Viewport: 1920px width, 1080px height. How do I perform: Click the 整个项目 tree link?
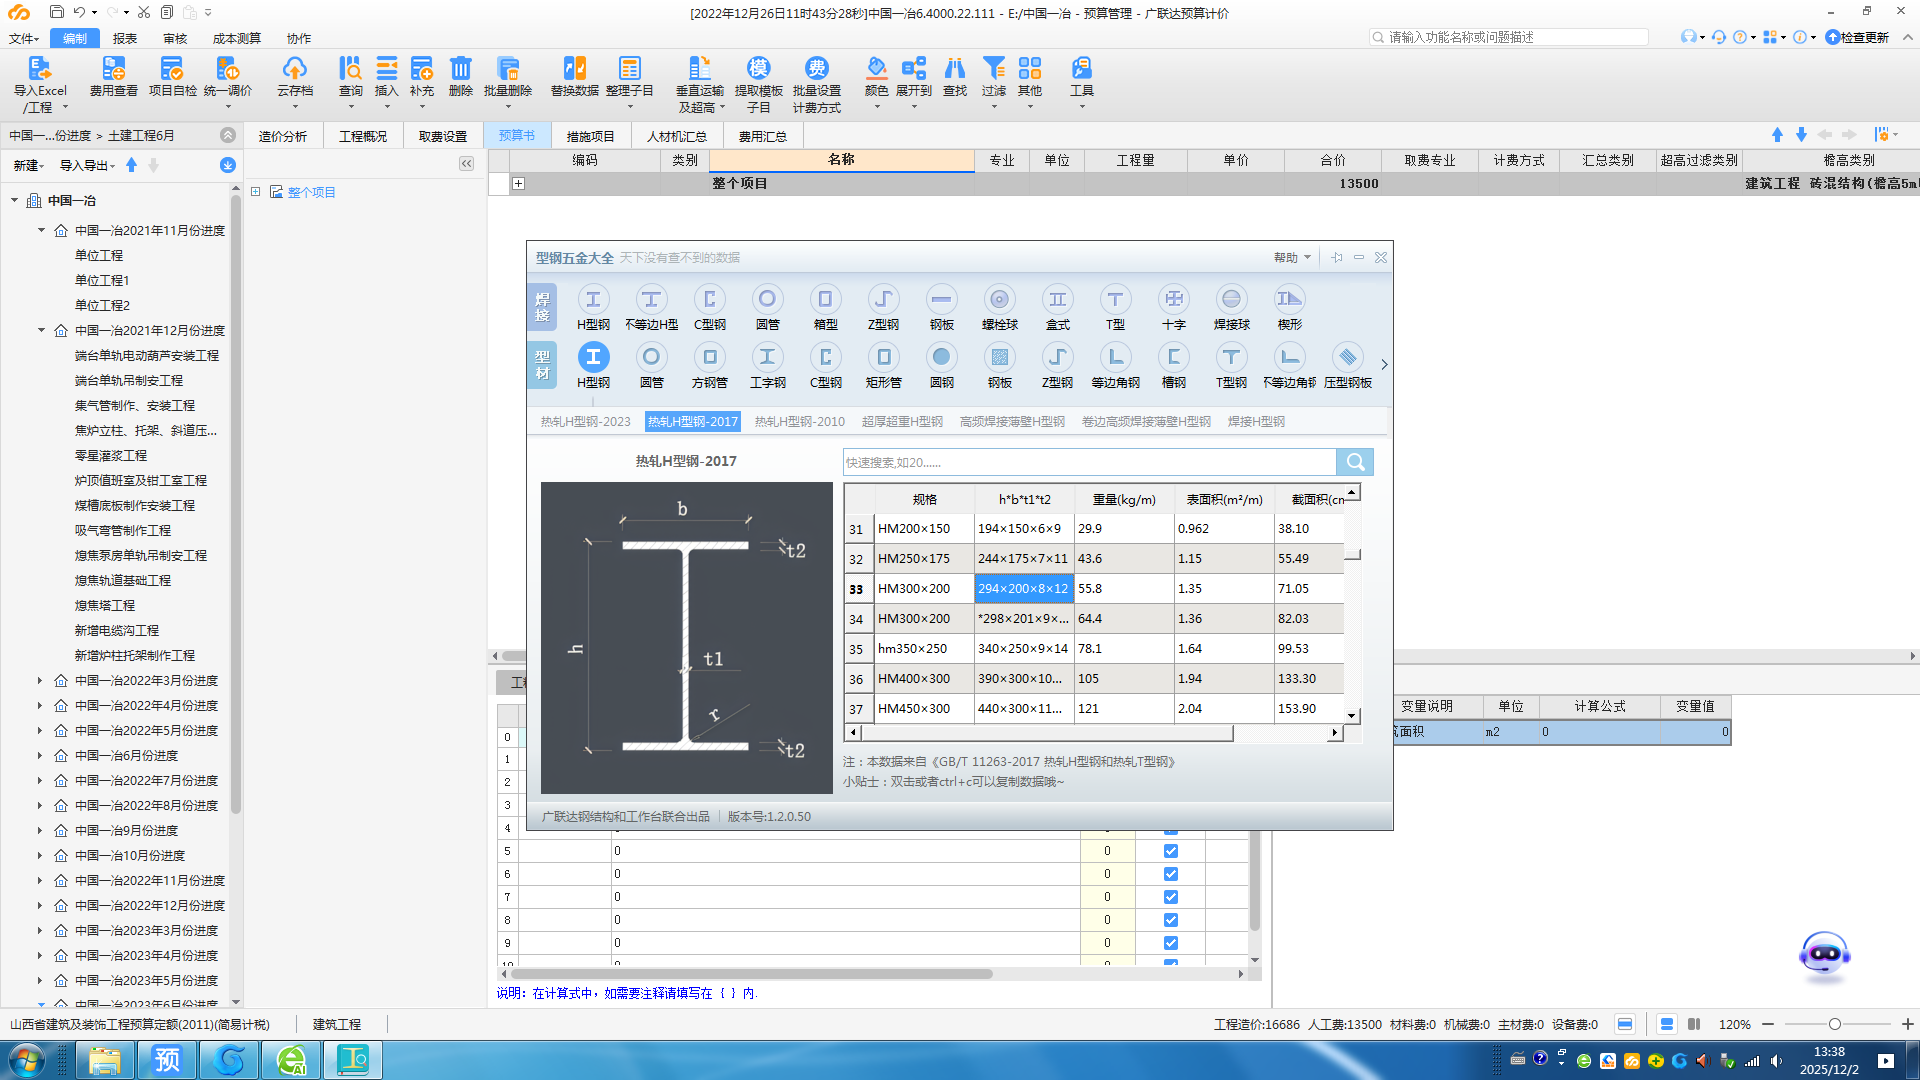click(311, 192)
